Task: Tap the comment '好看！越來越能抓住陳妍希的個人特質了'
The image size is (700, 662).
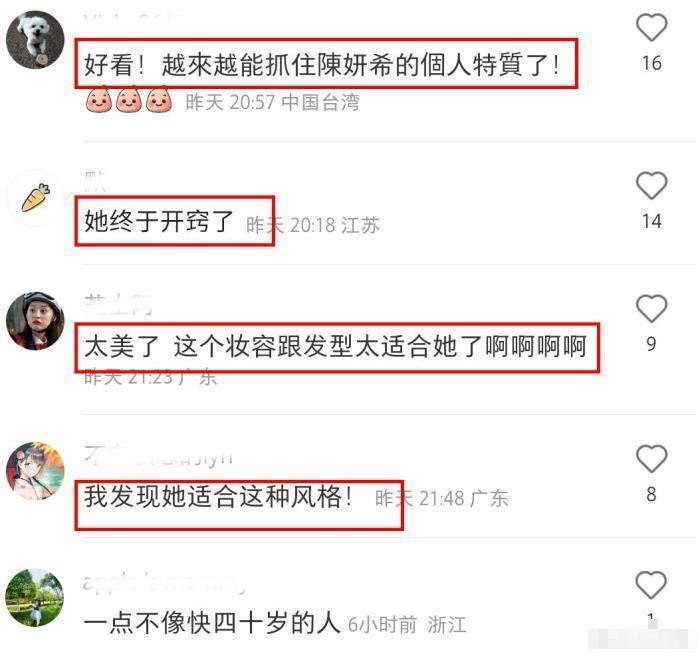Action: tap(321, 65)
